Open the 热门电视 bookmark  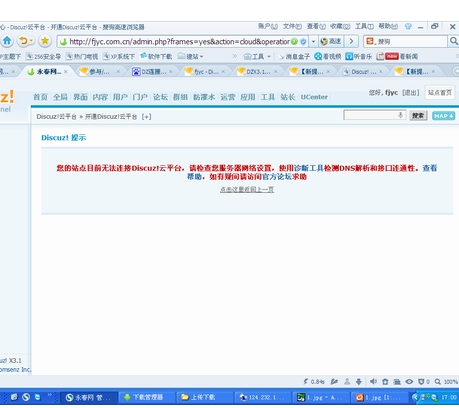coord(82,56)
